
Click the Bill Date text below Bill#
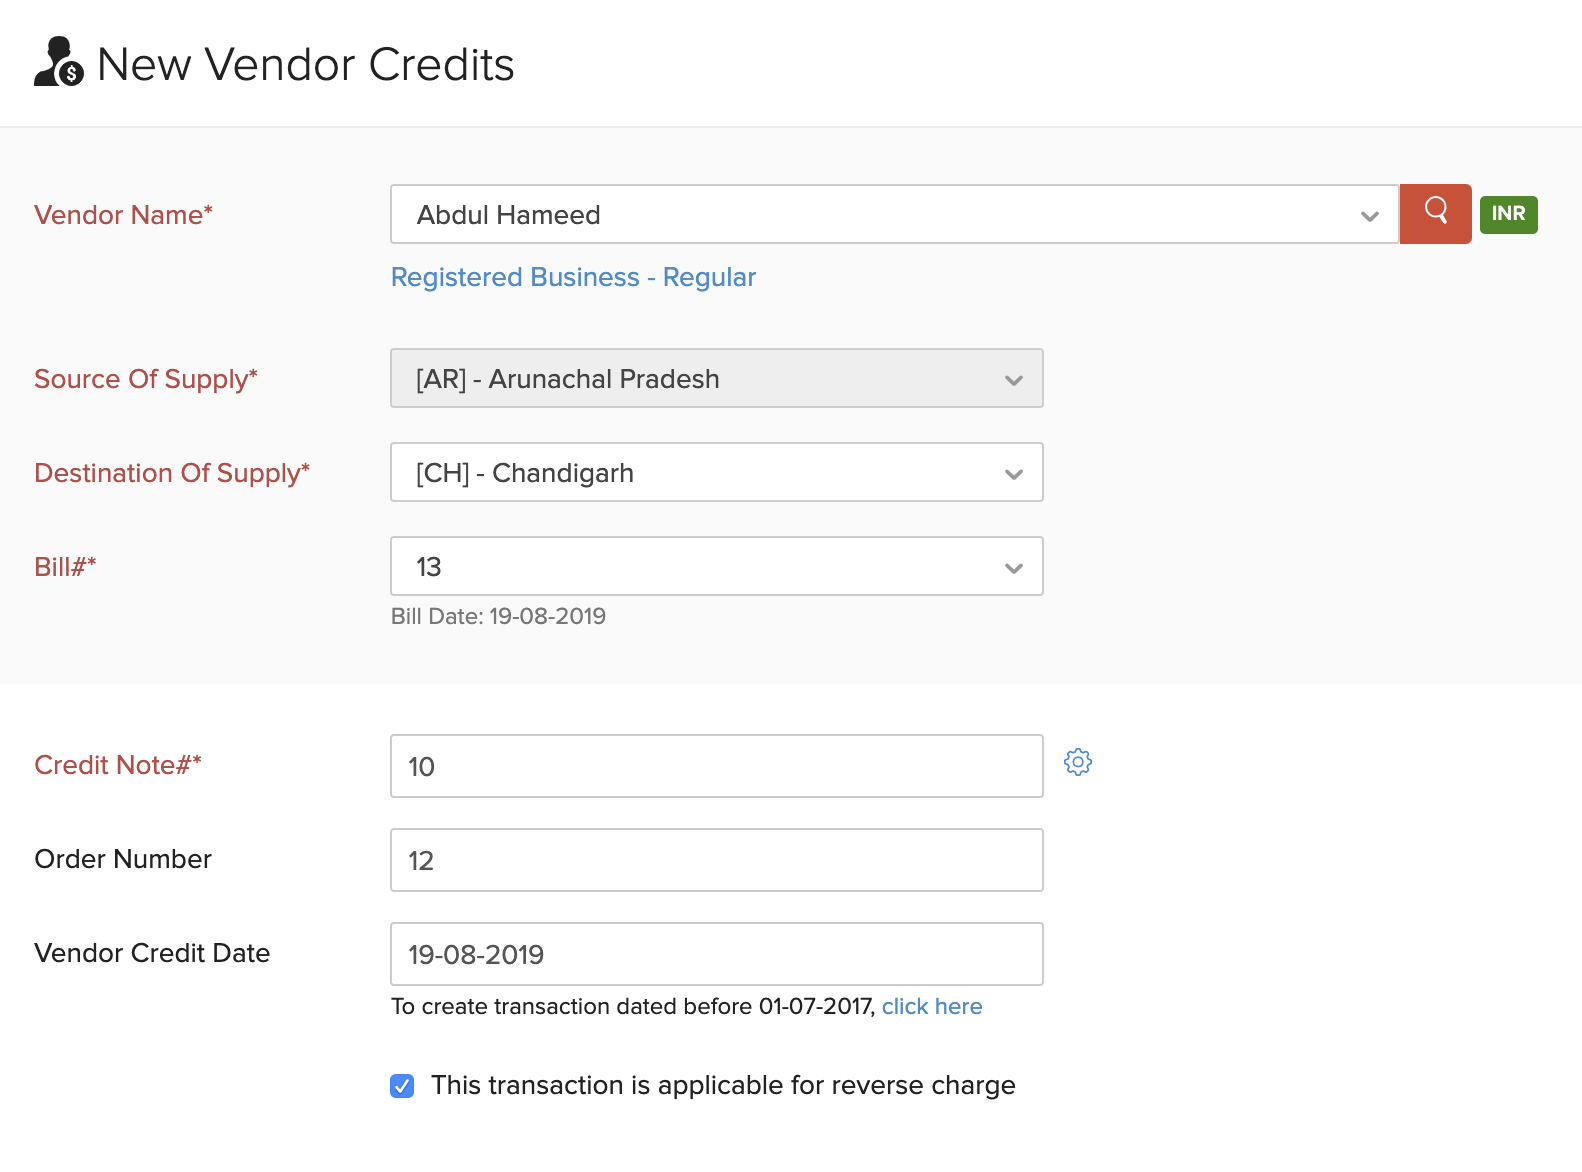click(498, 617)
